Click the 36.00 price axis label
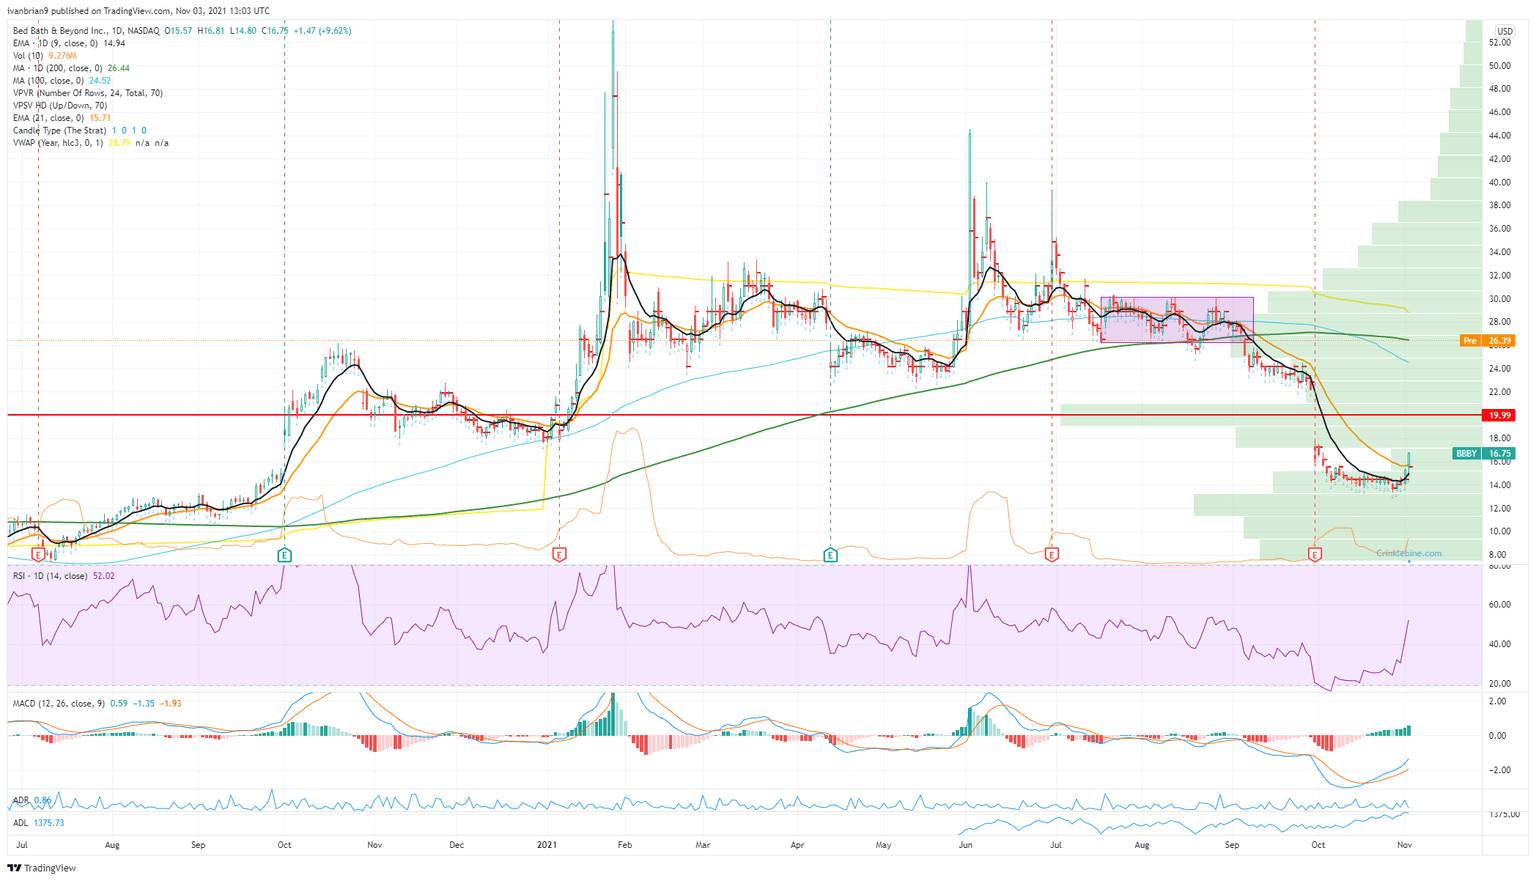Viewport: 1536px width, 881px height. point(1500,228)
